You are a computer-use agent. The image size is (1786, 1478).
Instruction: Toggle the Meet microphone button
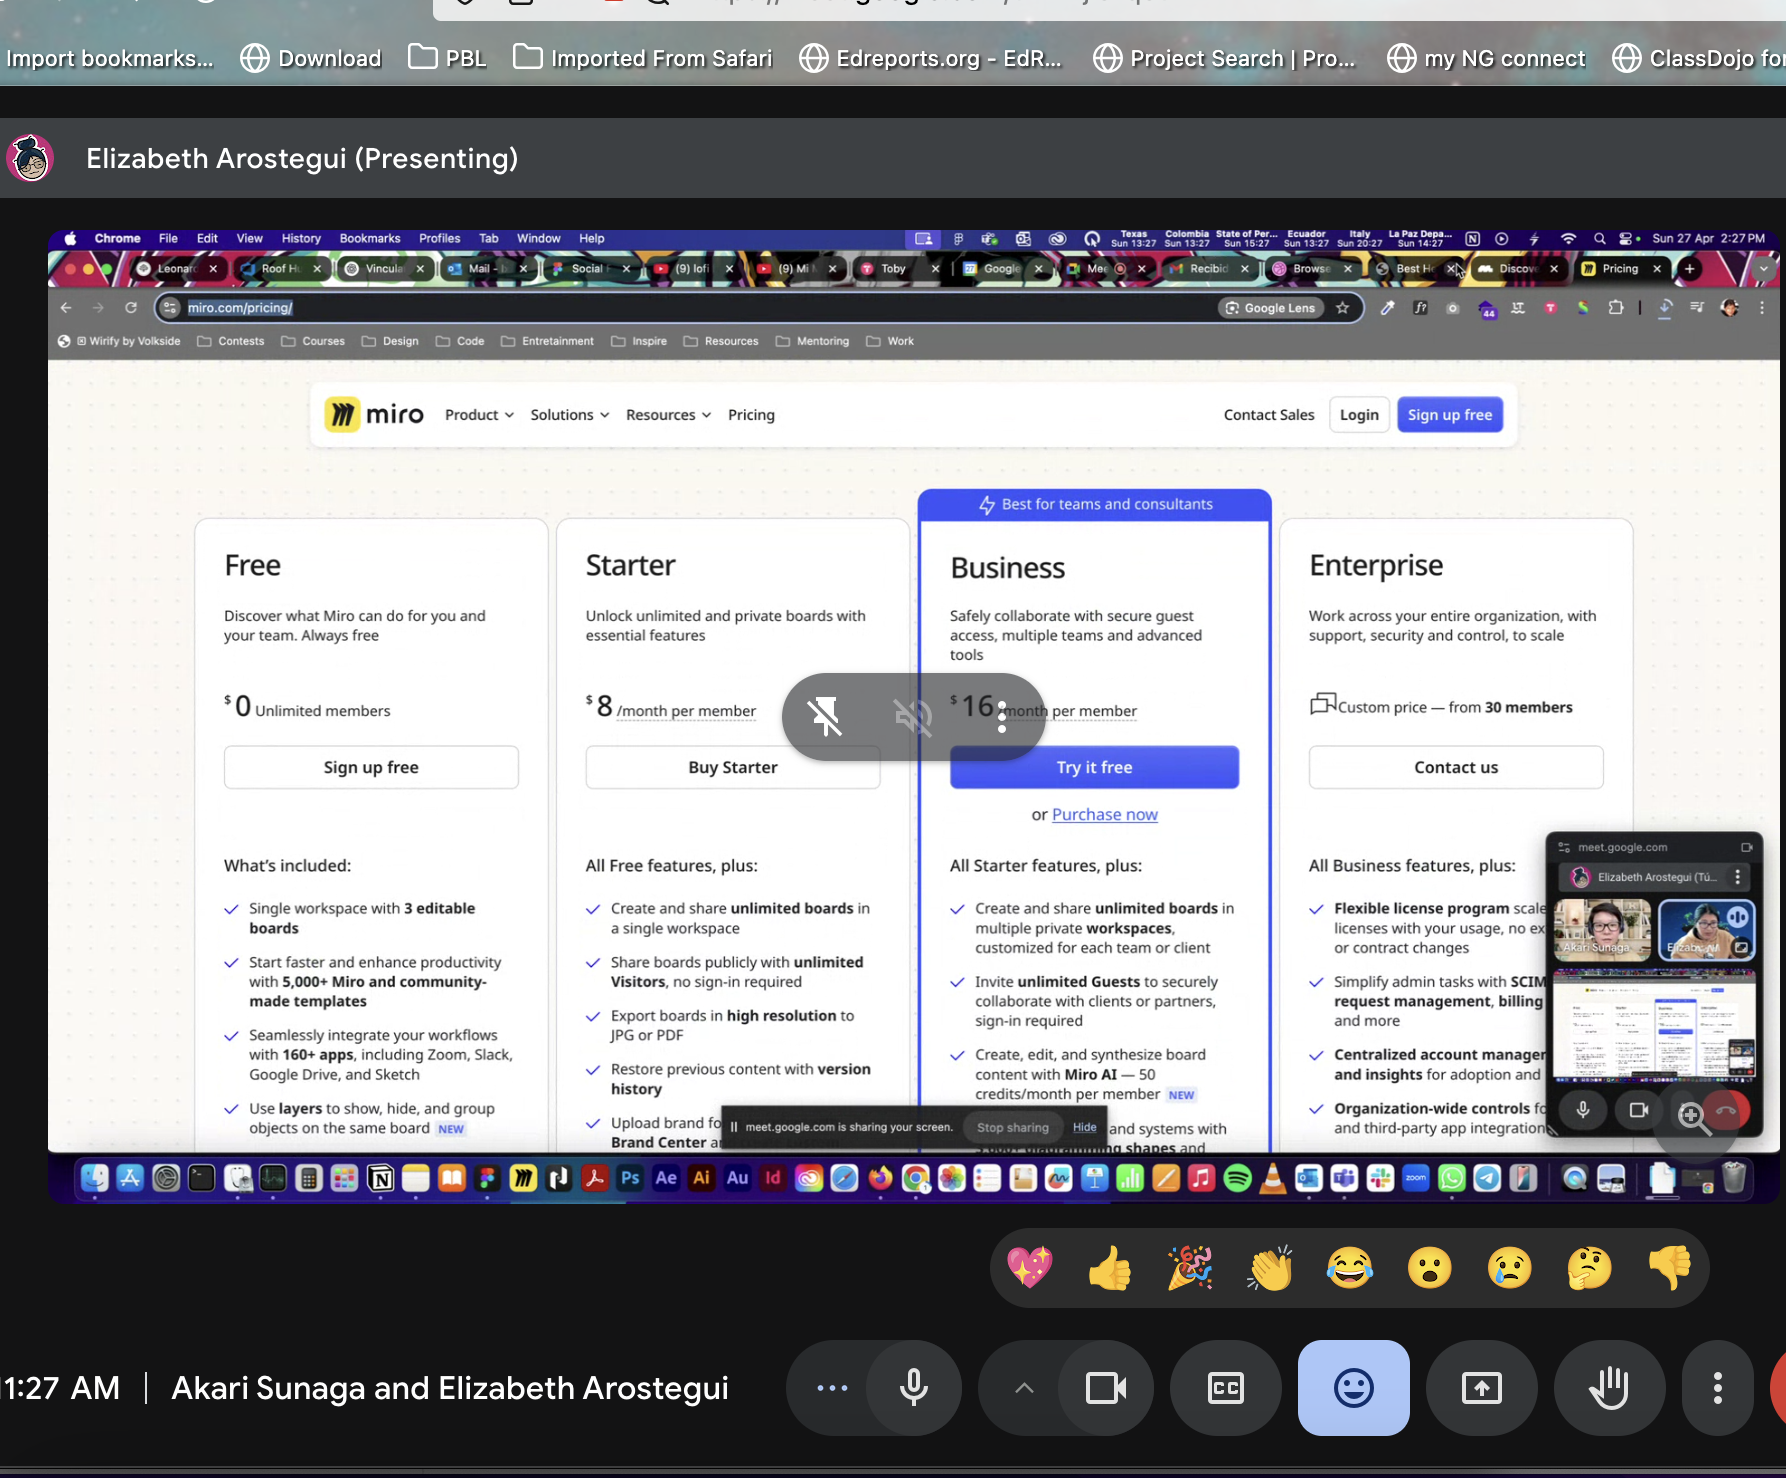pos(913,1388)
